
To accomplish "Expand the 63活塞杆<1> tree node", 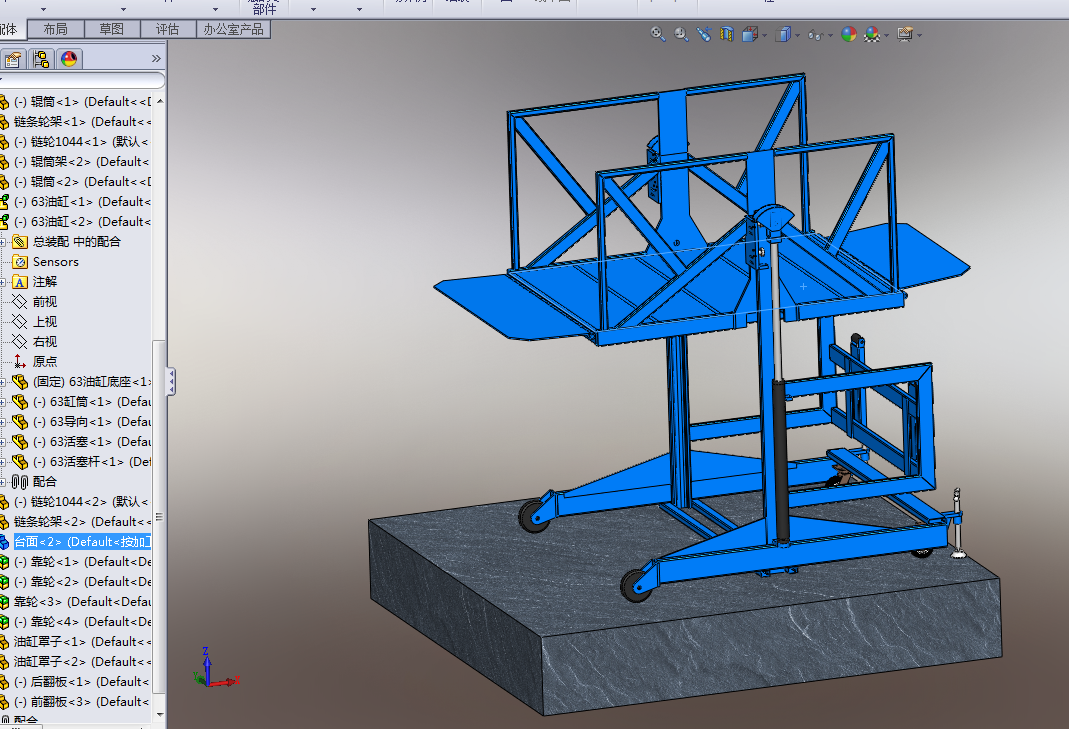I will [x=3, y=462].
